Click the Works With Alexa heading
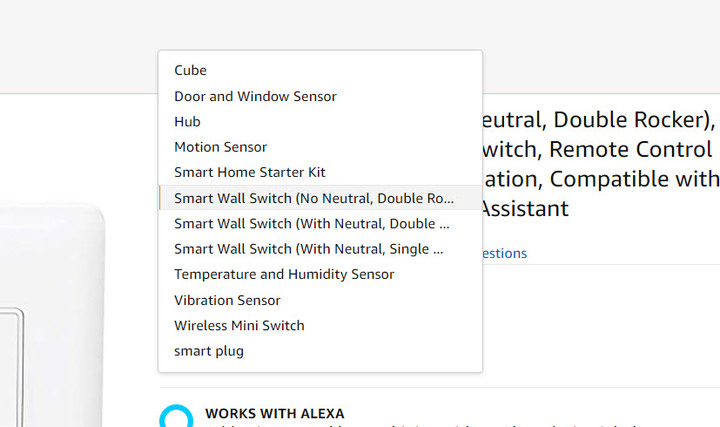The height and width of the screenshot is (427, 720). [x=275, y=414]
